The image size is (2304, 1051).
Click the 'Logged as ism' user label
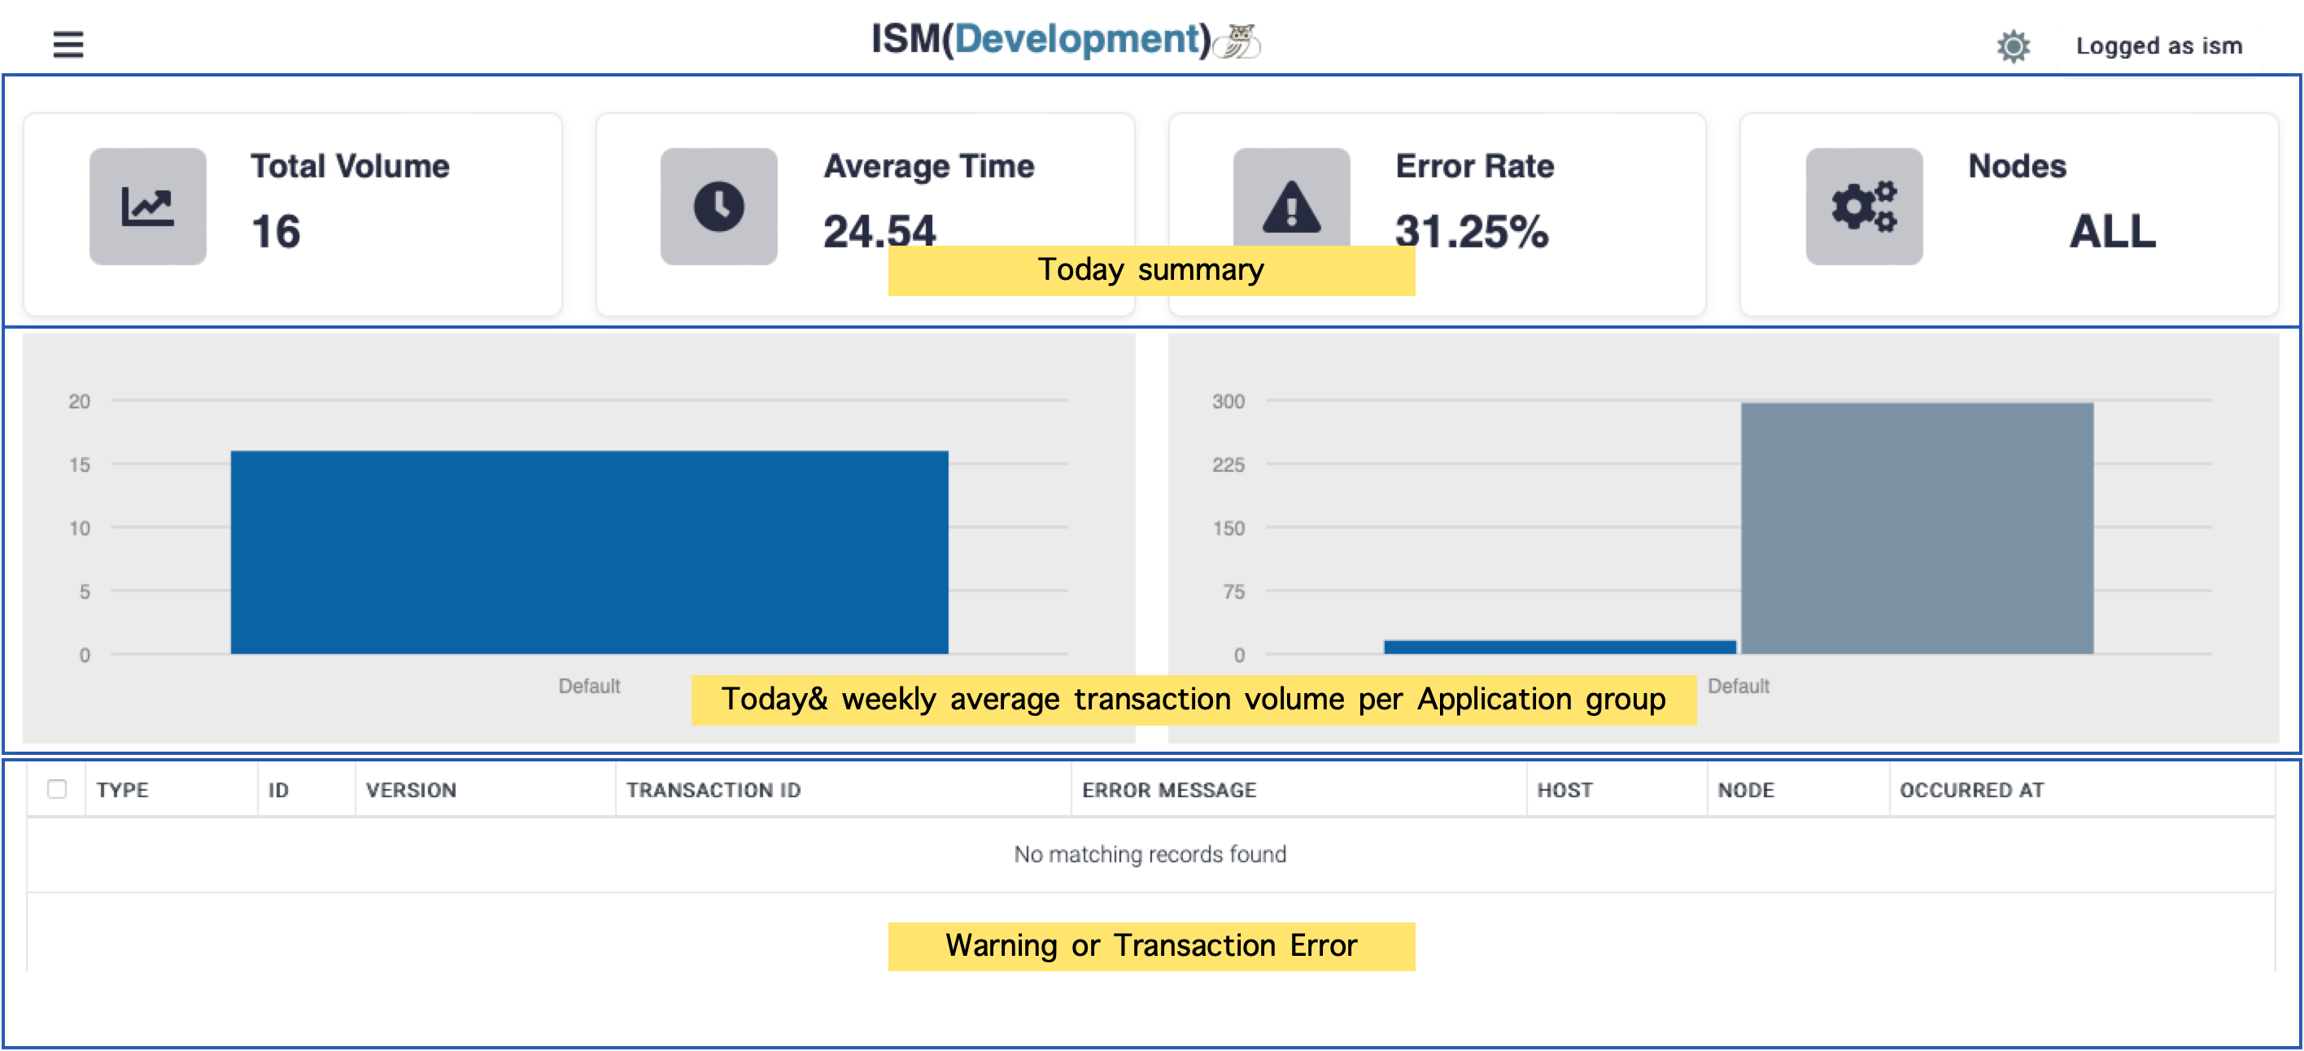tap(2158, 46)
